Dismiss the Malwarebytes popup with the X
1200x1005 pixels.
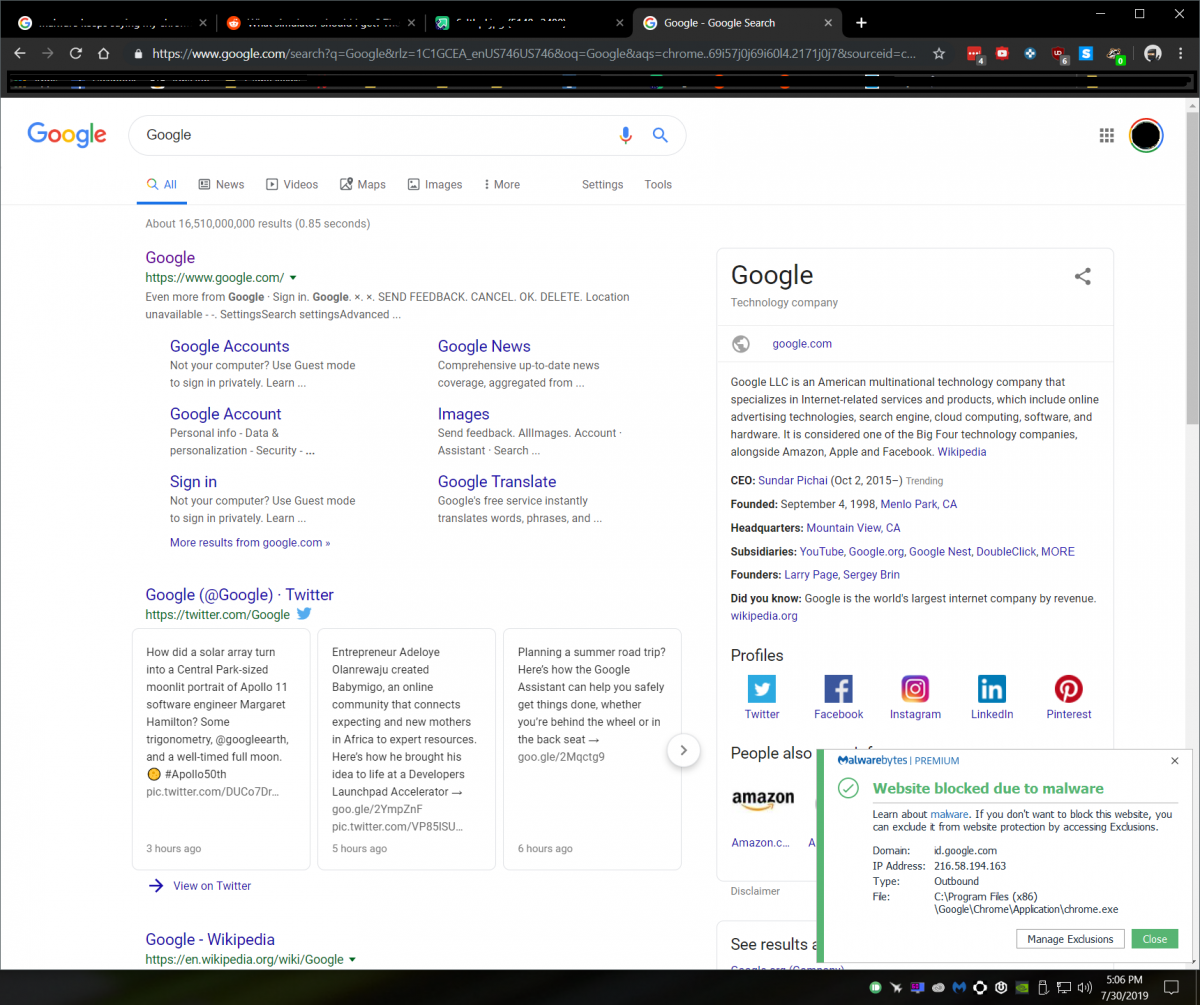1175,761
